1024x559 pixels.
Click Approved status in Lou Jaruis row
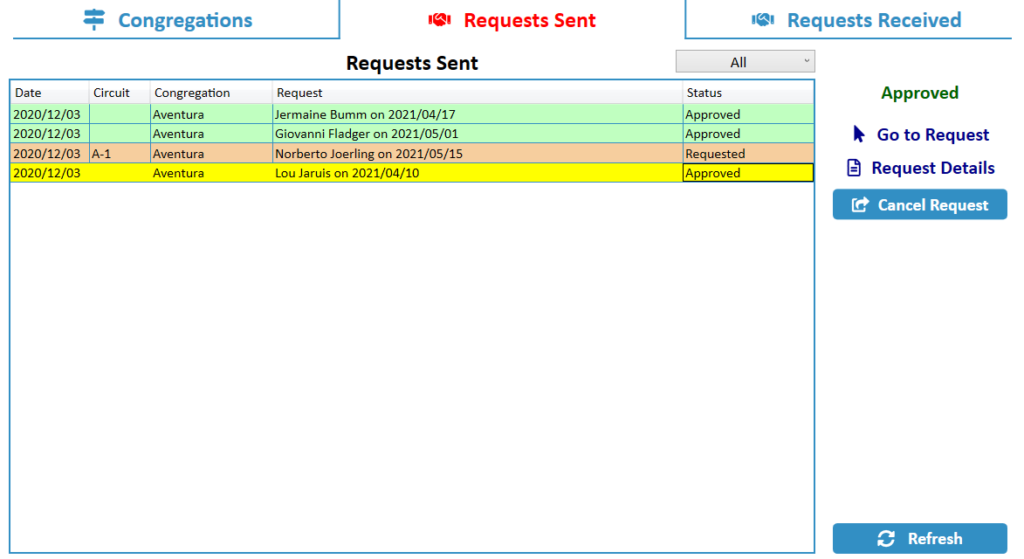coord(748,173)
